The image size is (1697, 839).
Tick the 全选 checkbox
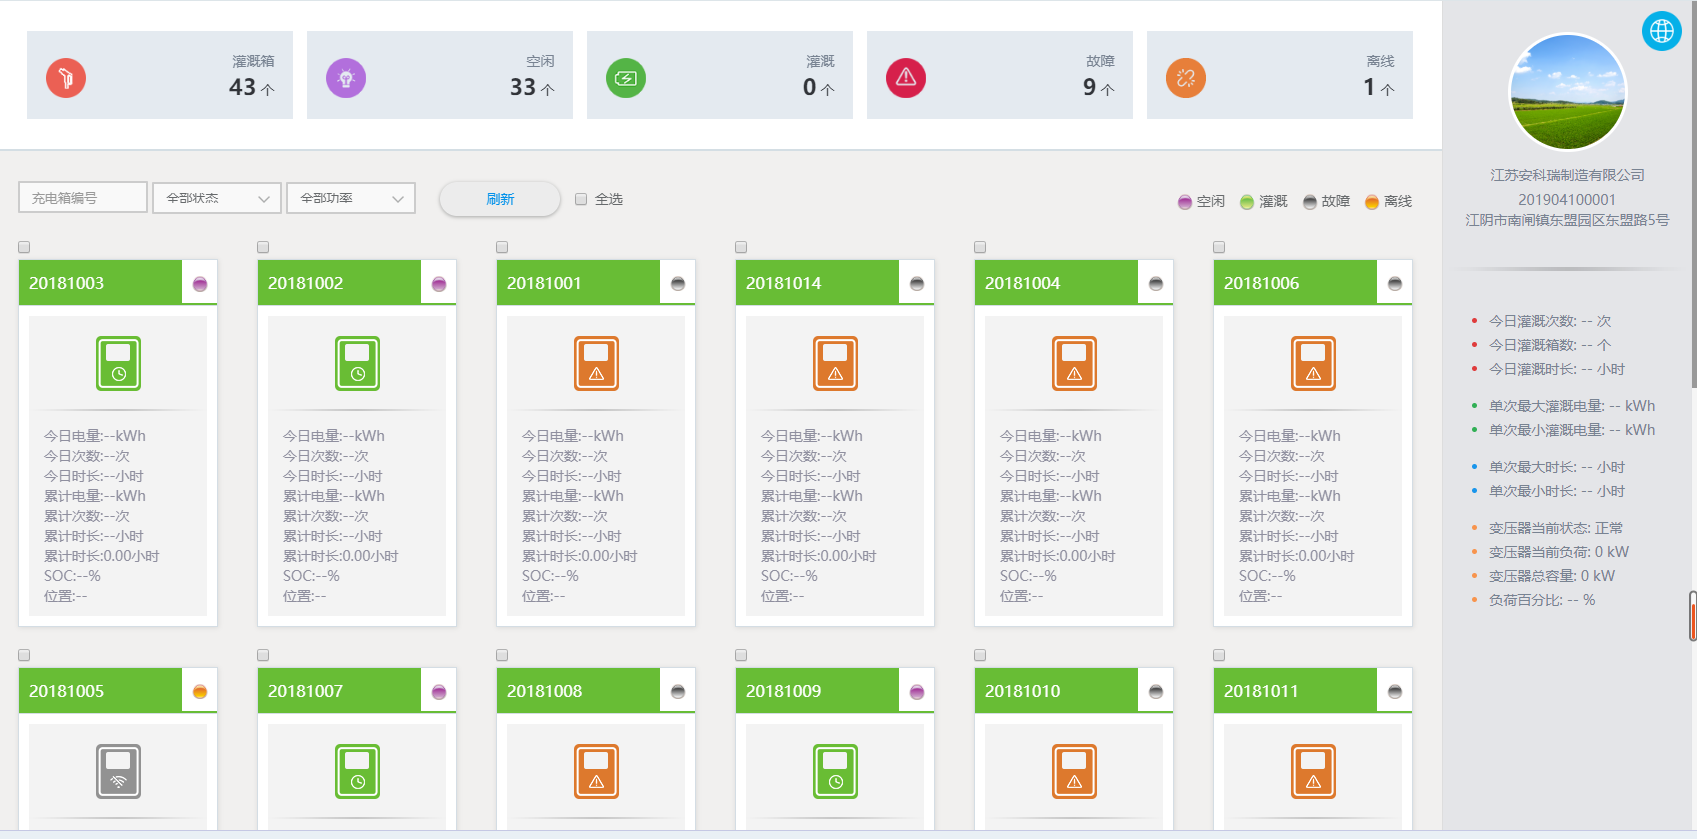click(x=581, y=199)
